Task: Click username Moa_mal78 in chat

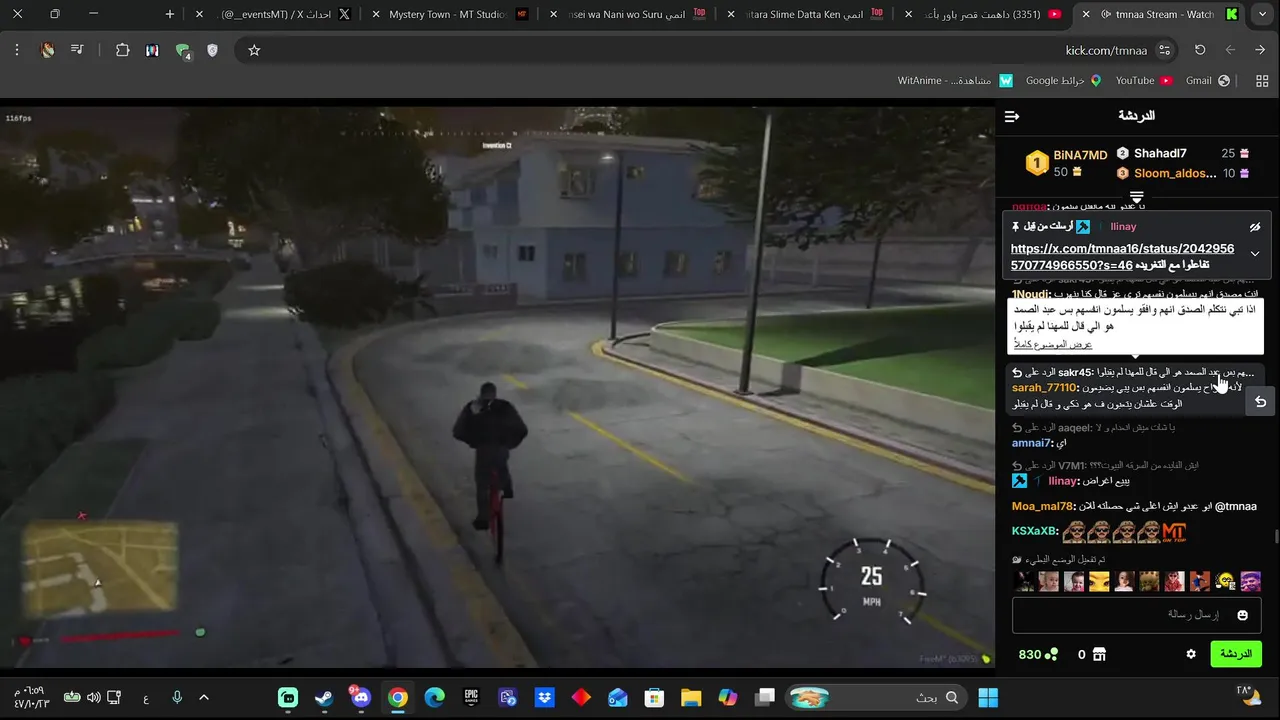Action: [x=1043, y=506]
